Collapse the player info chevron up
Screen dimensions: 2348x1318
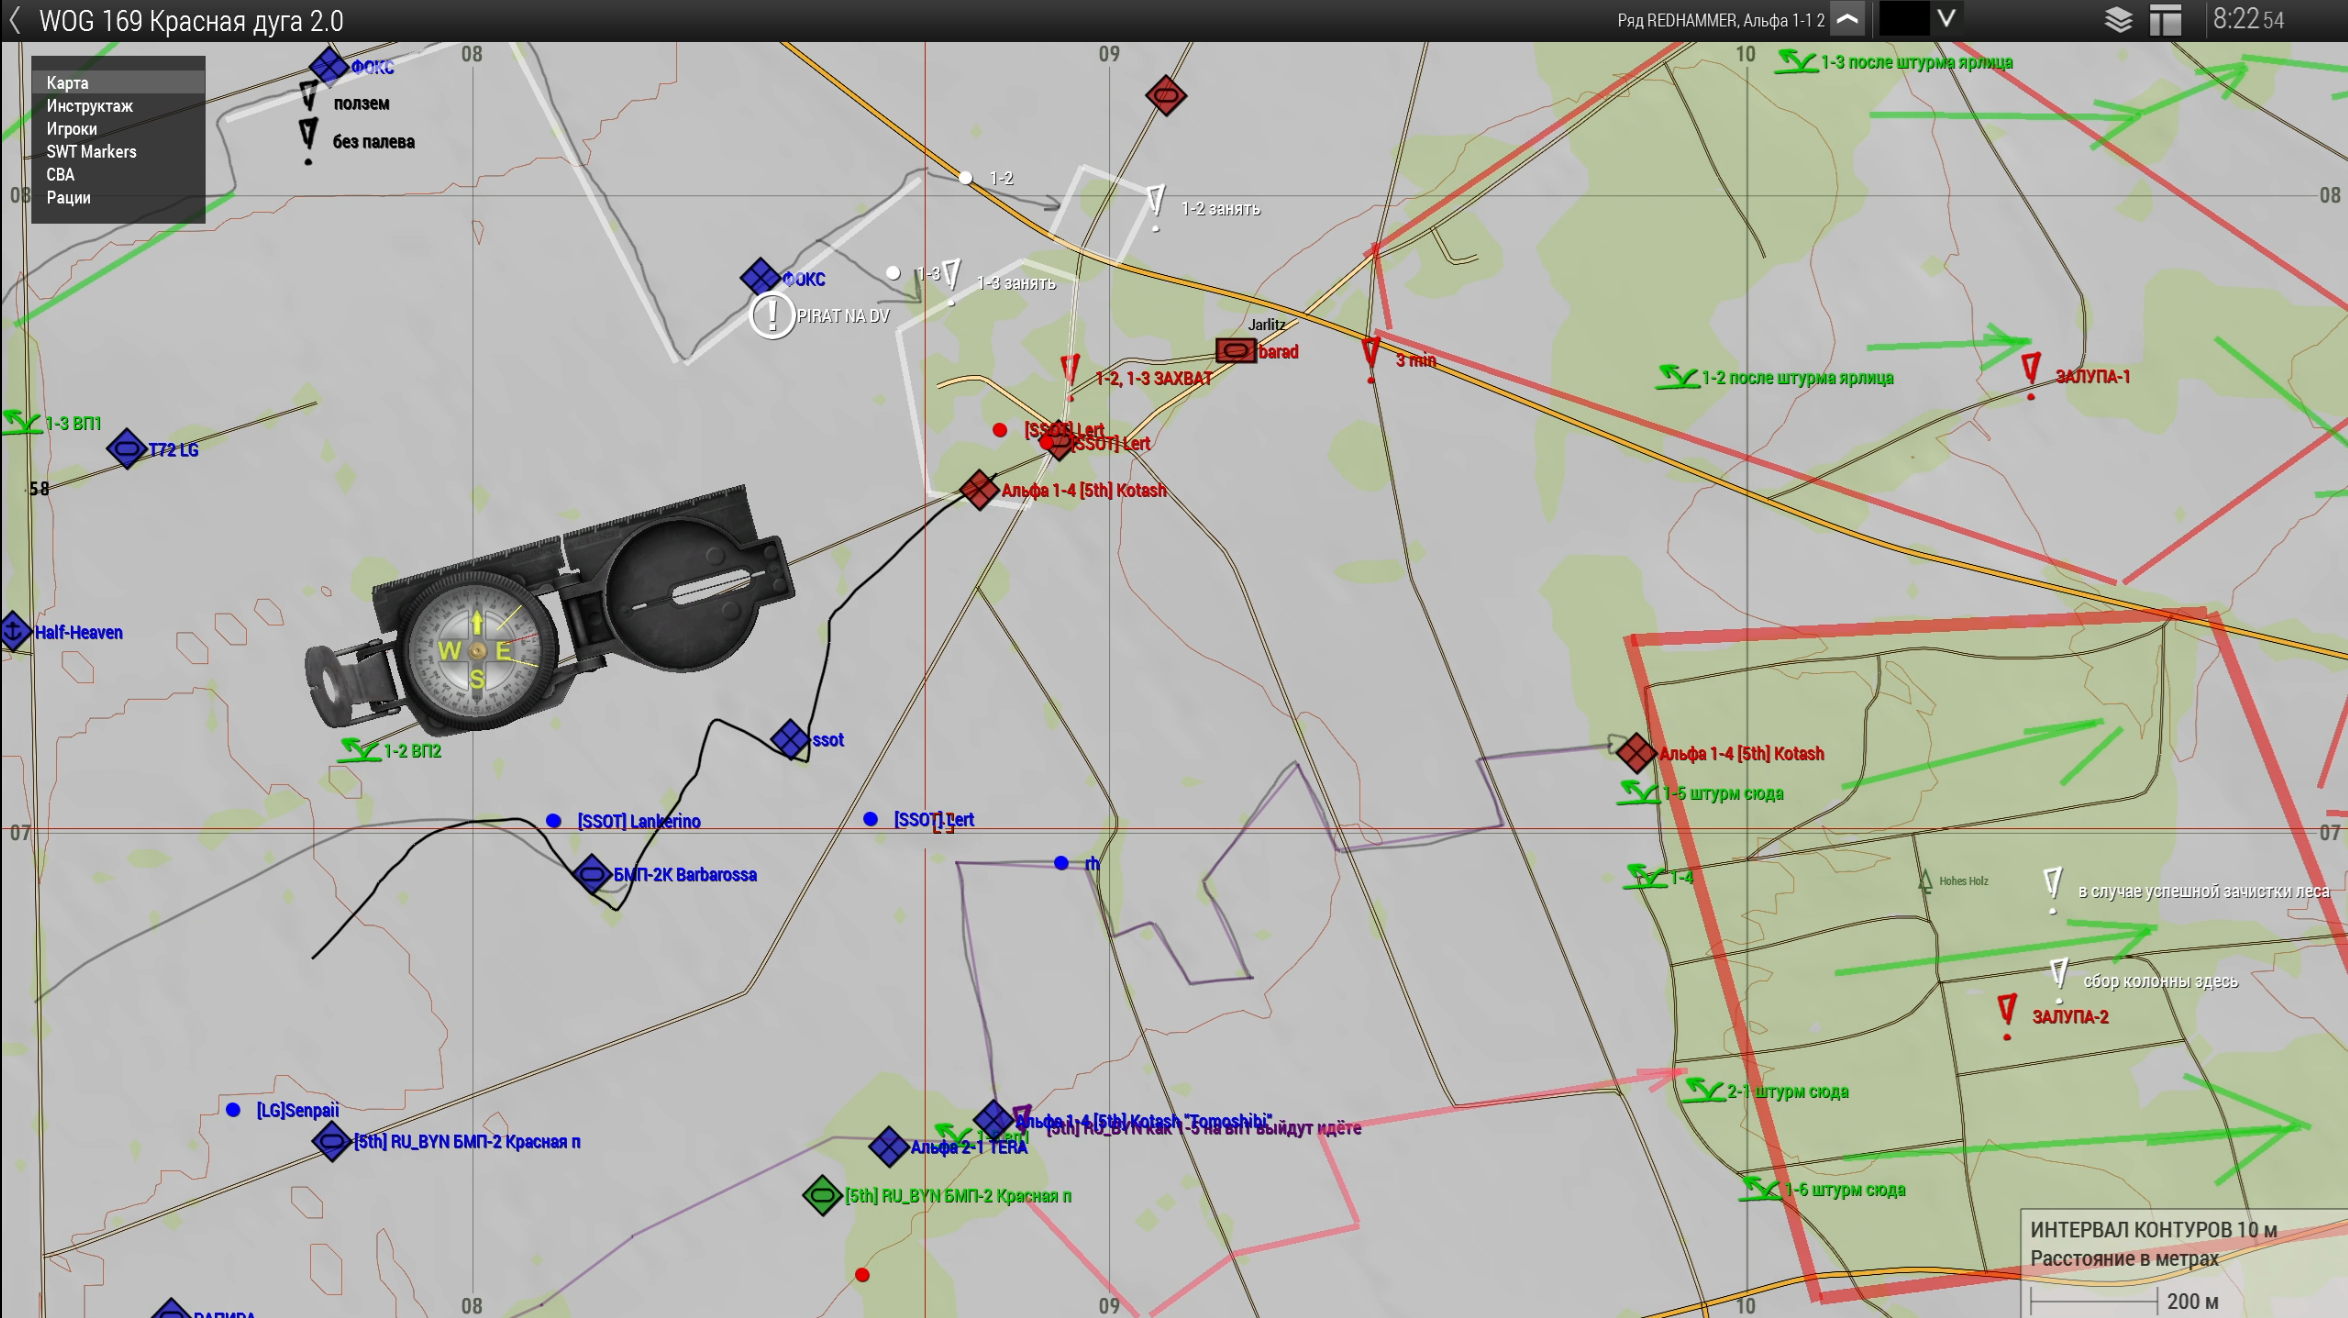(1848, 19)
